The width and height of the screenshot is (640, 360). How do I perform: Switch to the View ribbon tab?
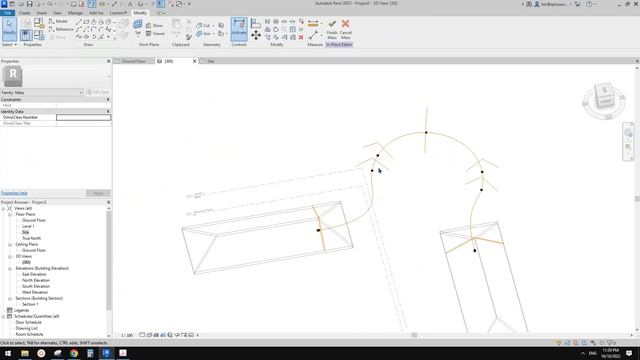(x=57, y=13)
